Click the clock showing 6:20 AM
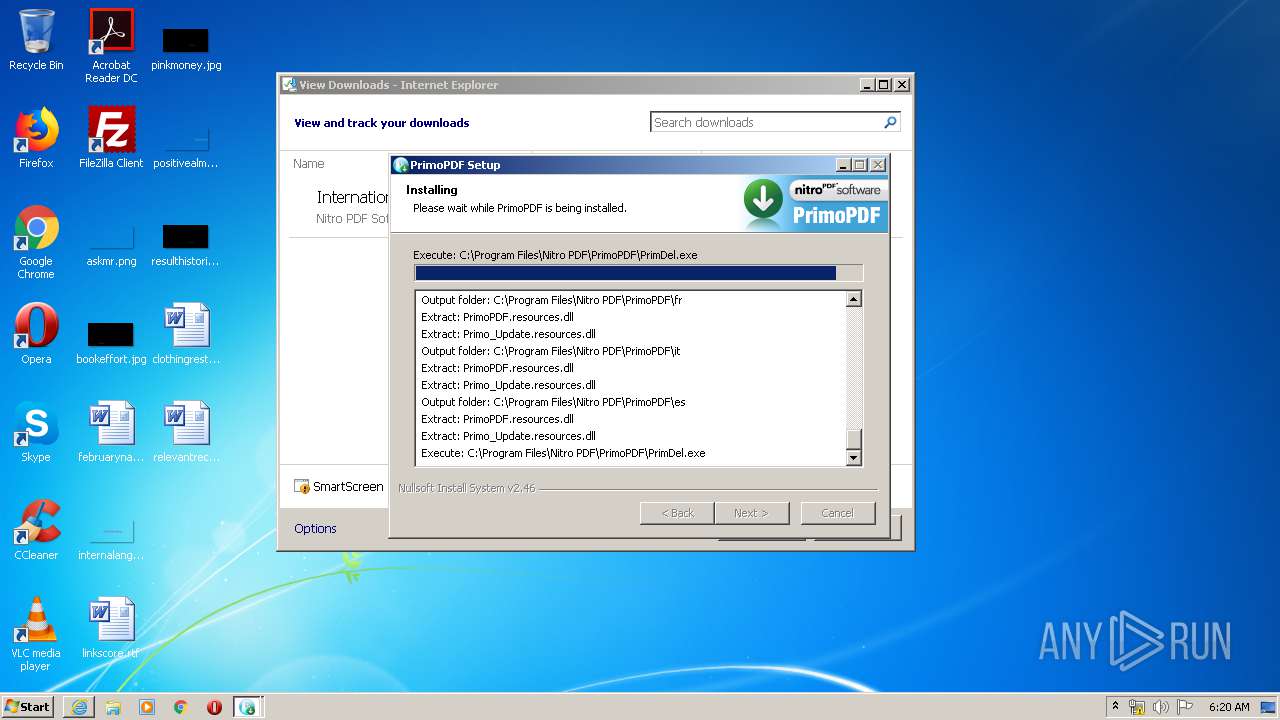Viewport: 1280px width, 720px height. click(1229, 707)
